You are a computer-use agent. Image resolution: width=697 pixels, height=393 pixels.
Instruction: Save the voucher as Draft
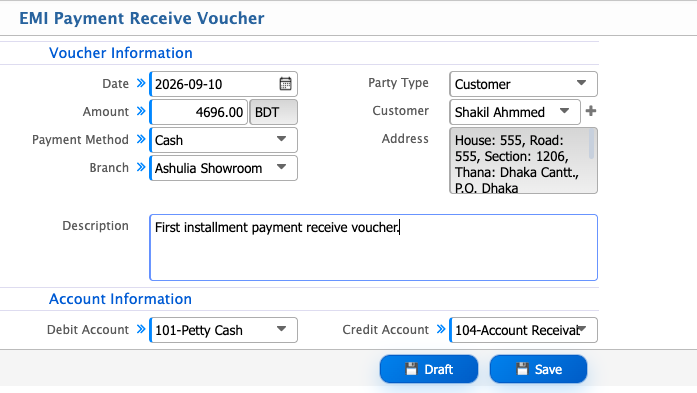pyautogui.click(x=429, y=369)
